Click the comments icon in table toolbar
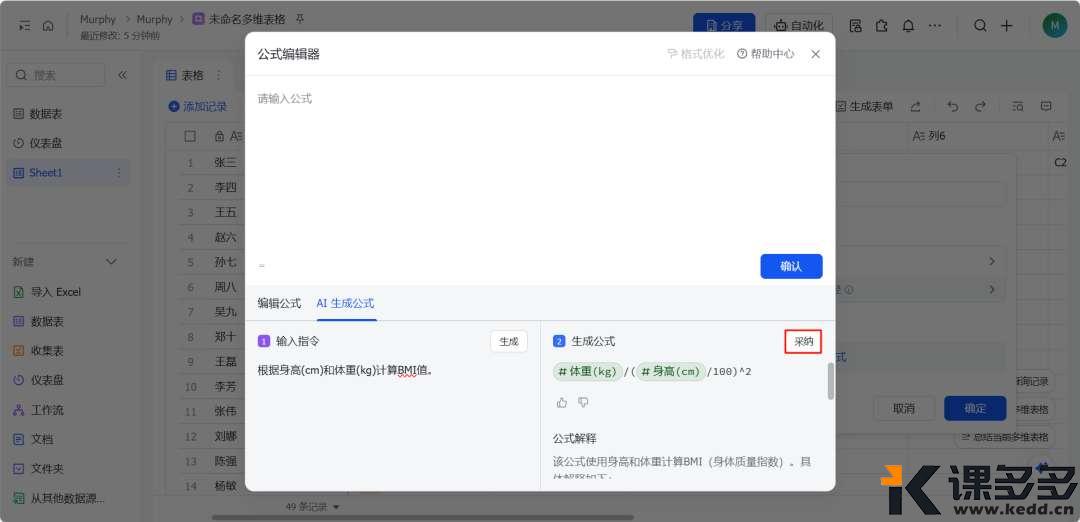Image resolution: width=1080 pixels, height=522 pixels. [x=1046, y=106]
